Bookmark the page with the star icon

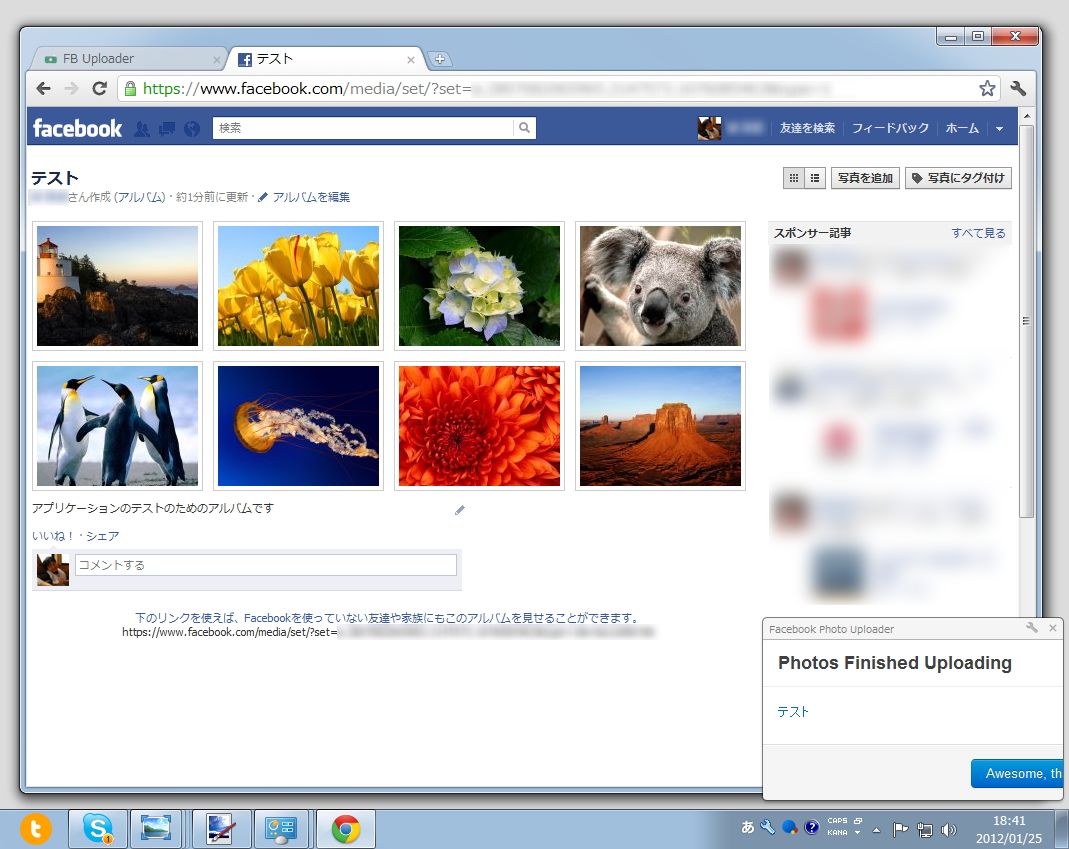[987, 88]
